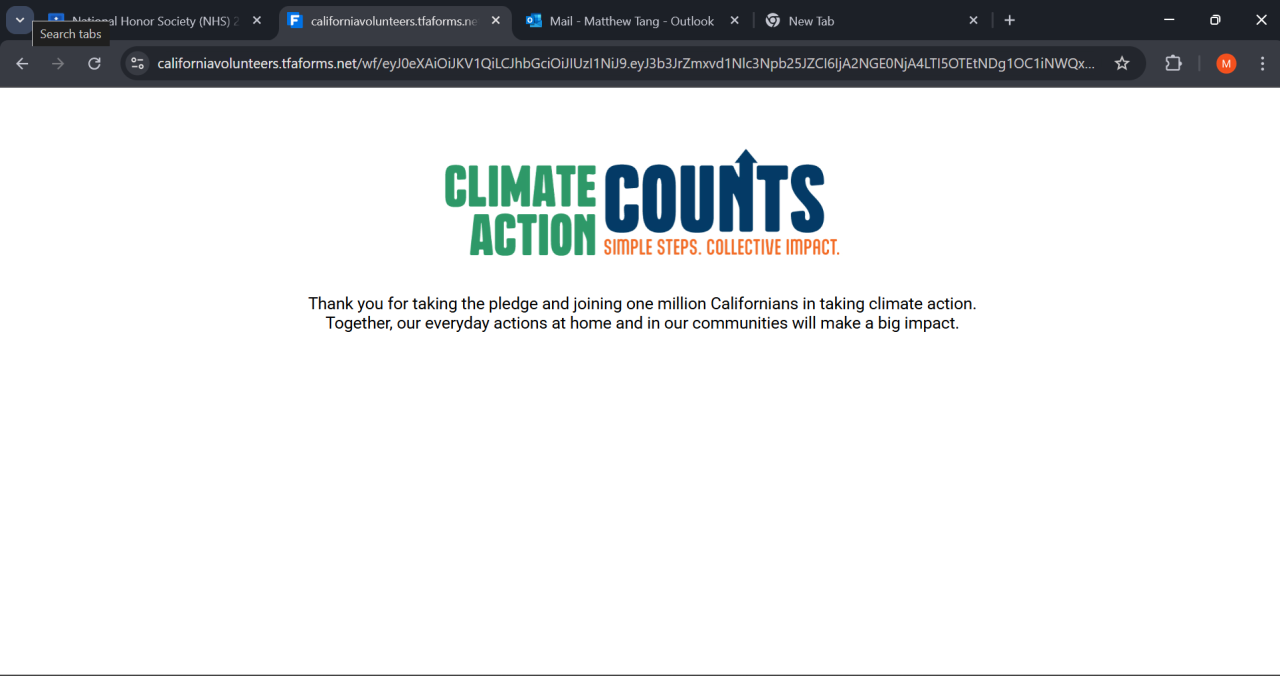This screenshot has width=1280, height=676.
Task: Close the New Tab tab
Action: pos(973,20)
